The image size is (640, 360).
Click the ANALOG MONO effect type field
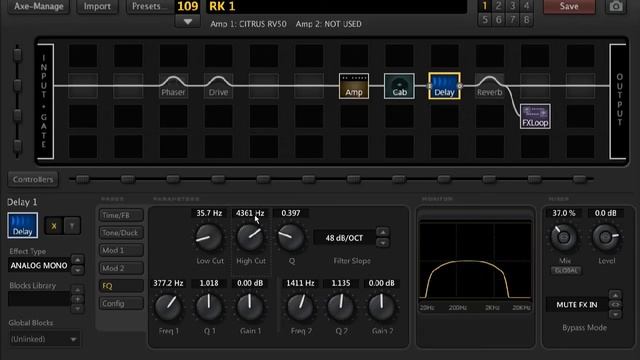[x=39, y=265]
